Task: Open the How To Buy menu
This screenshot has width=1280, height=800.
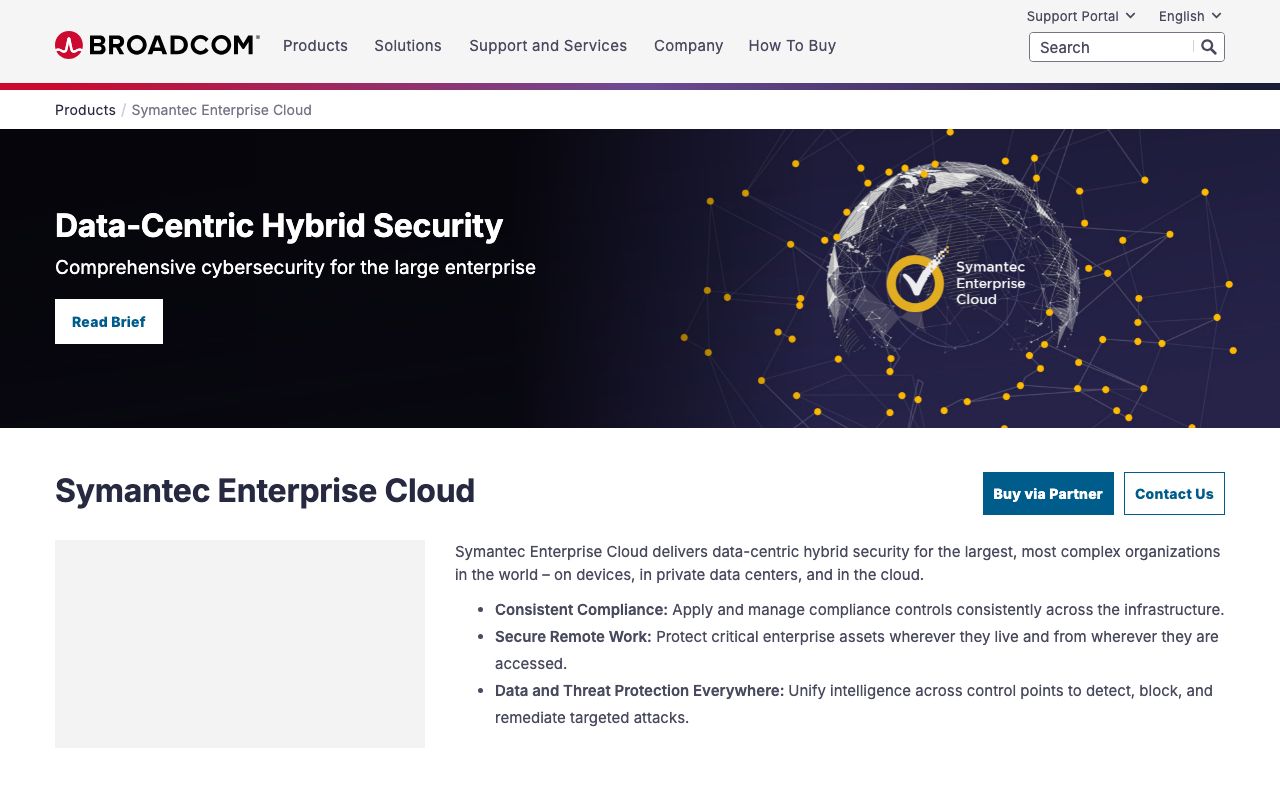Action: [x=792, y=46]
